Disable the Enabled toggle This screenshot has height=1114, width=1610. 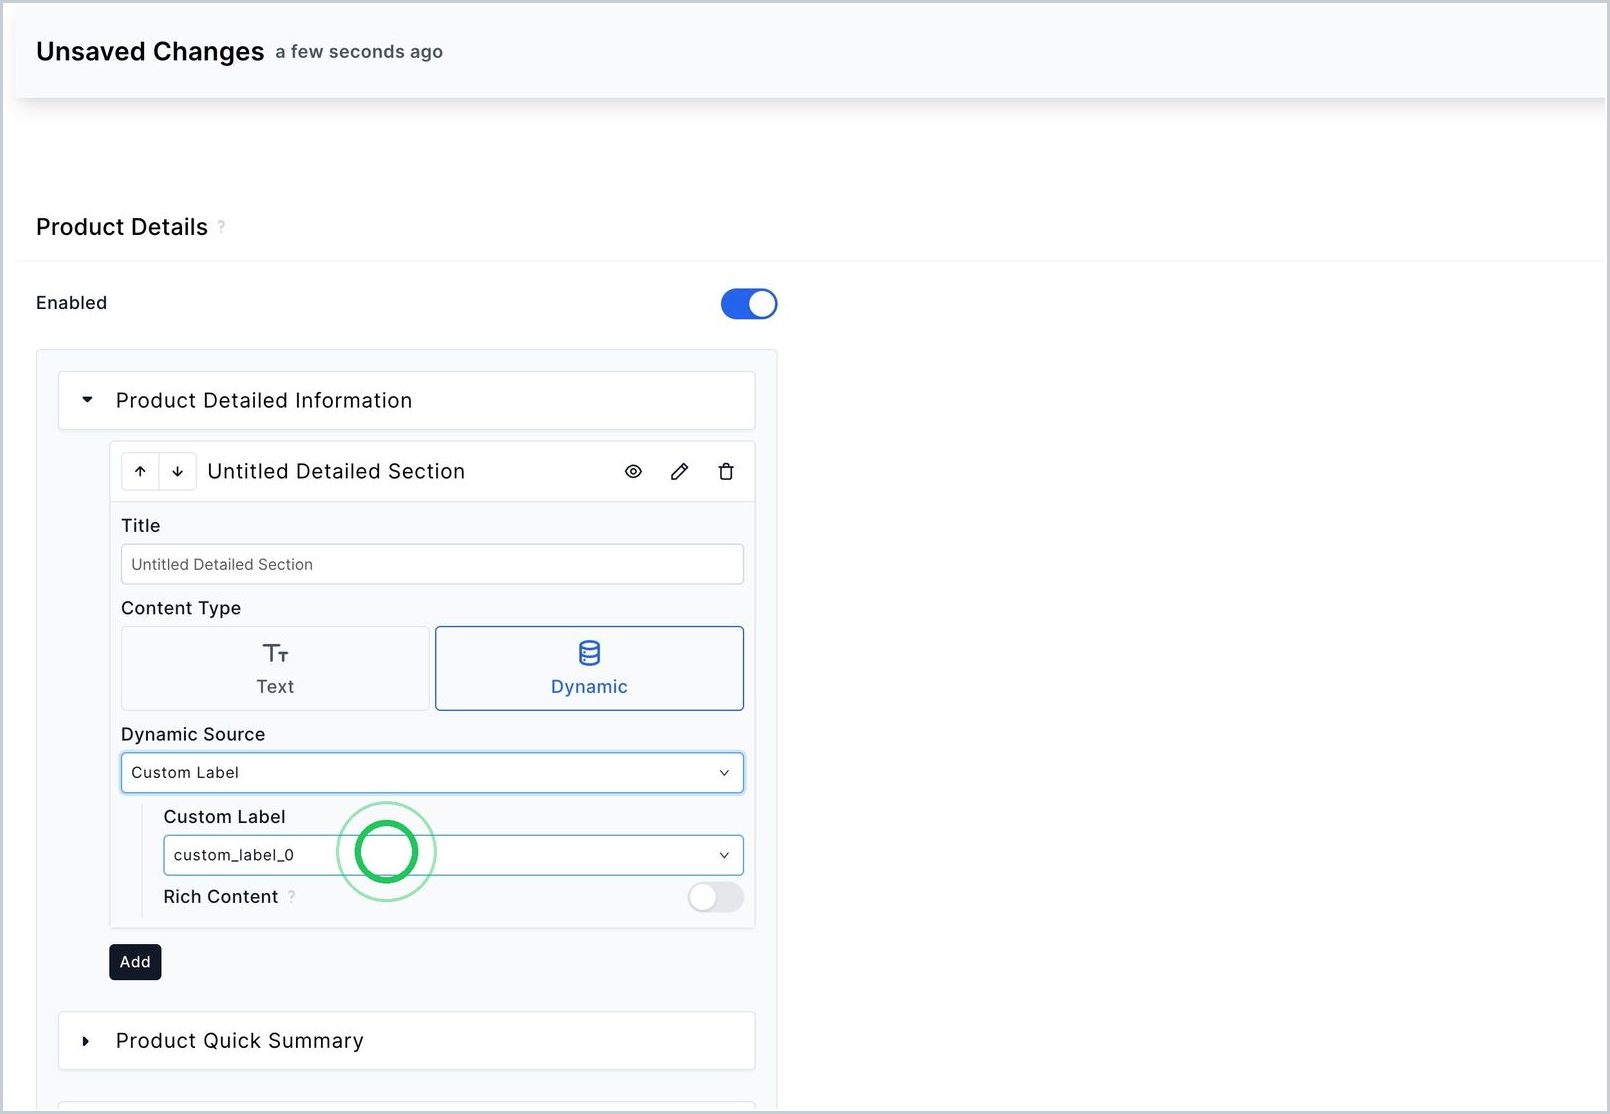749,303
